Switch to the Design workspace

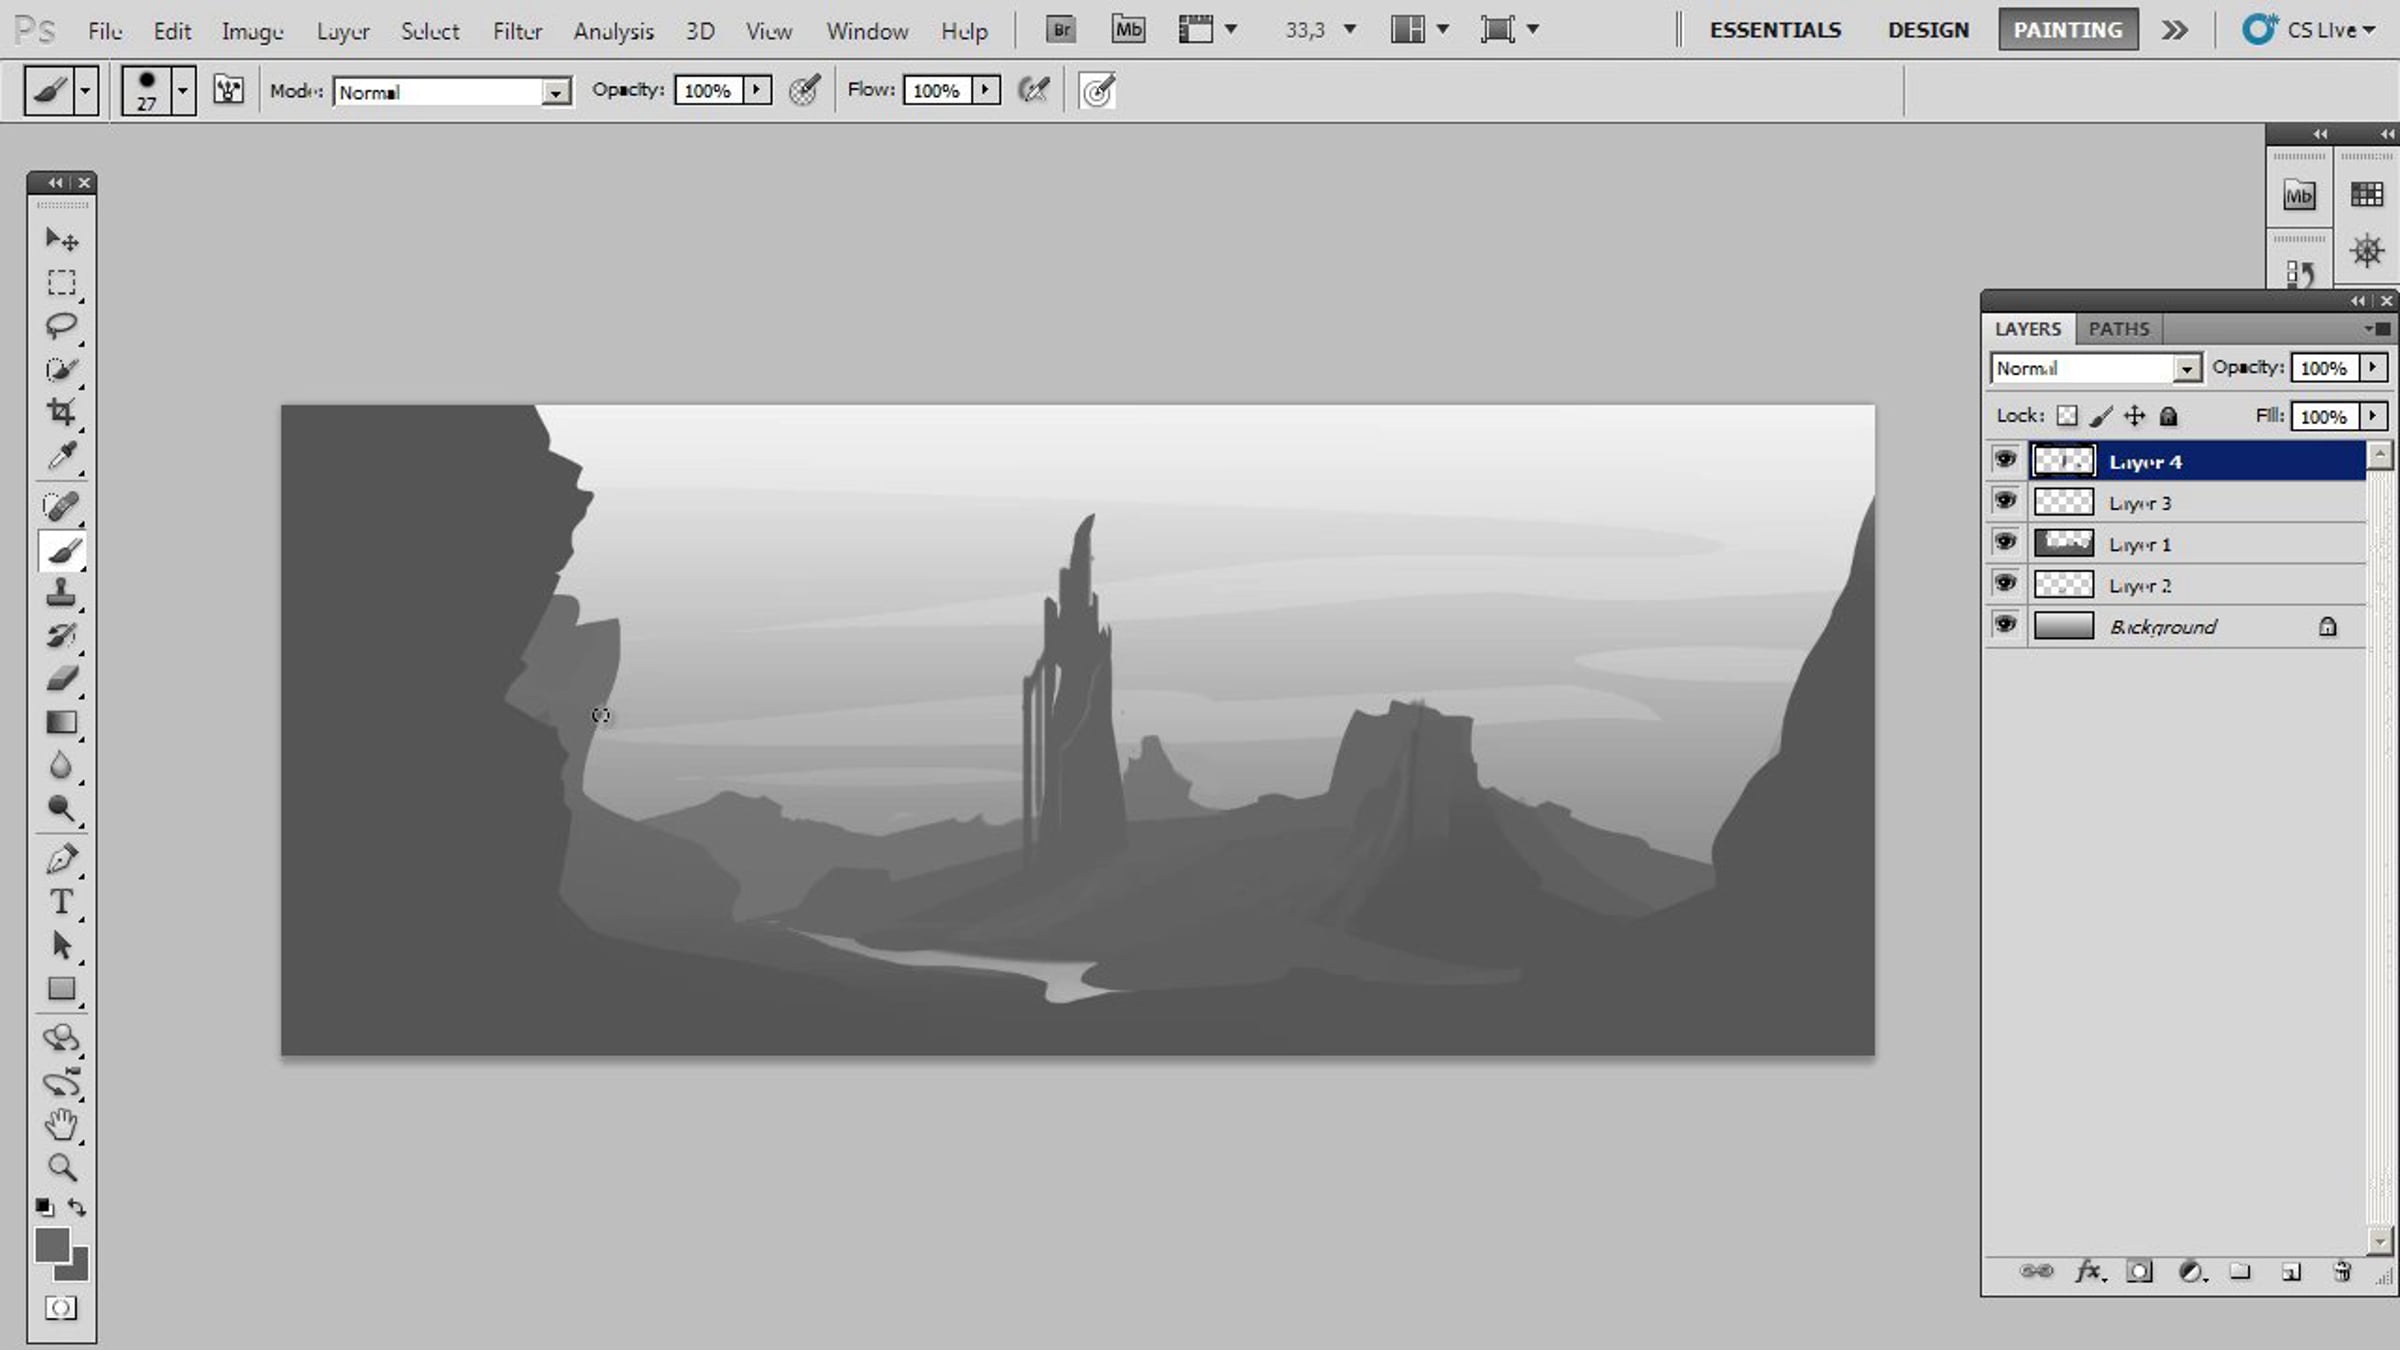pos(1928,30)
